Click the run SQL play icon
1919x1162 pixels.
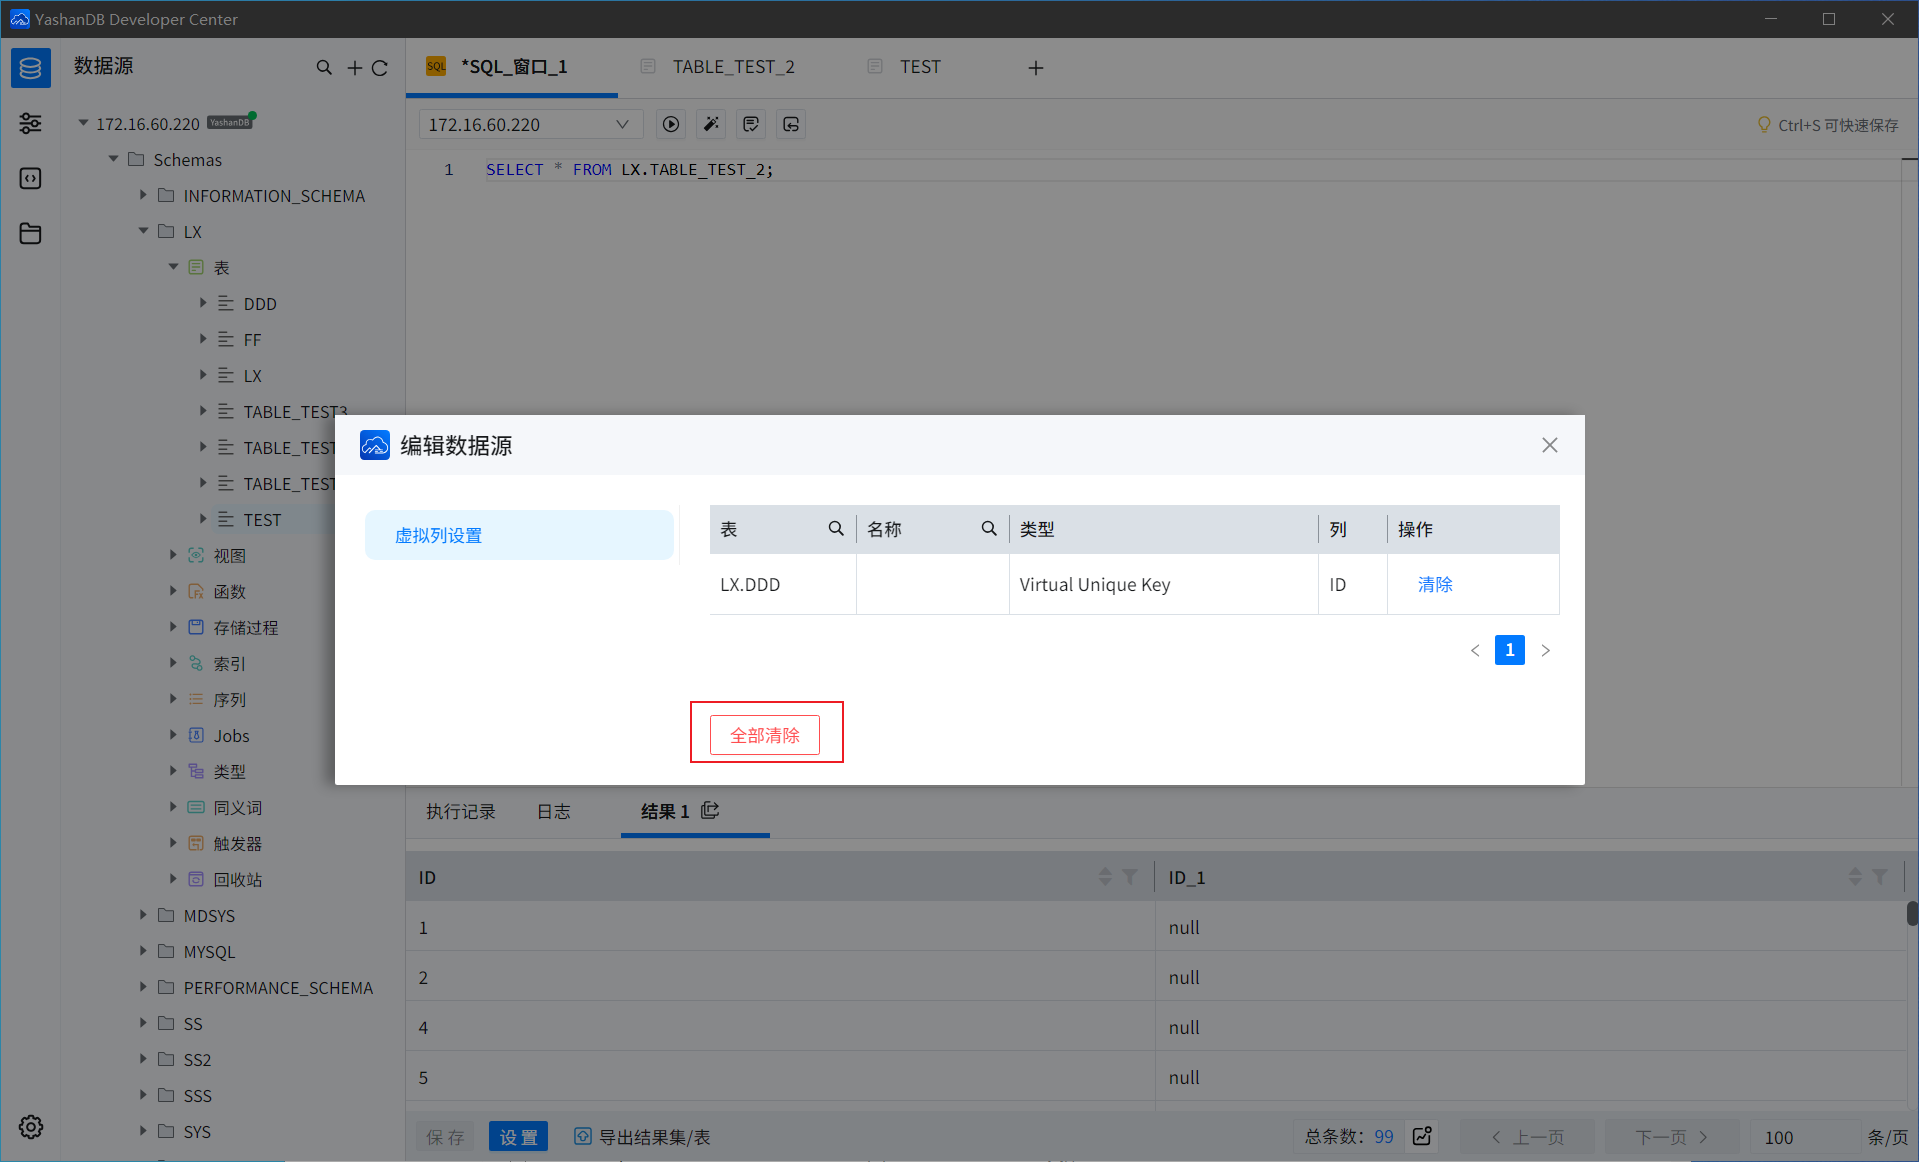671,124
